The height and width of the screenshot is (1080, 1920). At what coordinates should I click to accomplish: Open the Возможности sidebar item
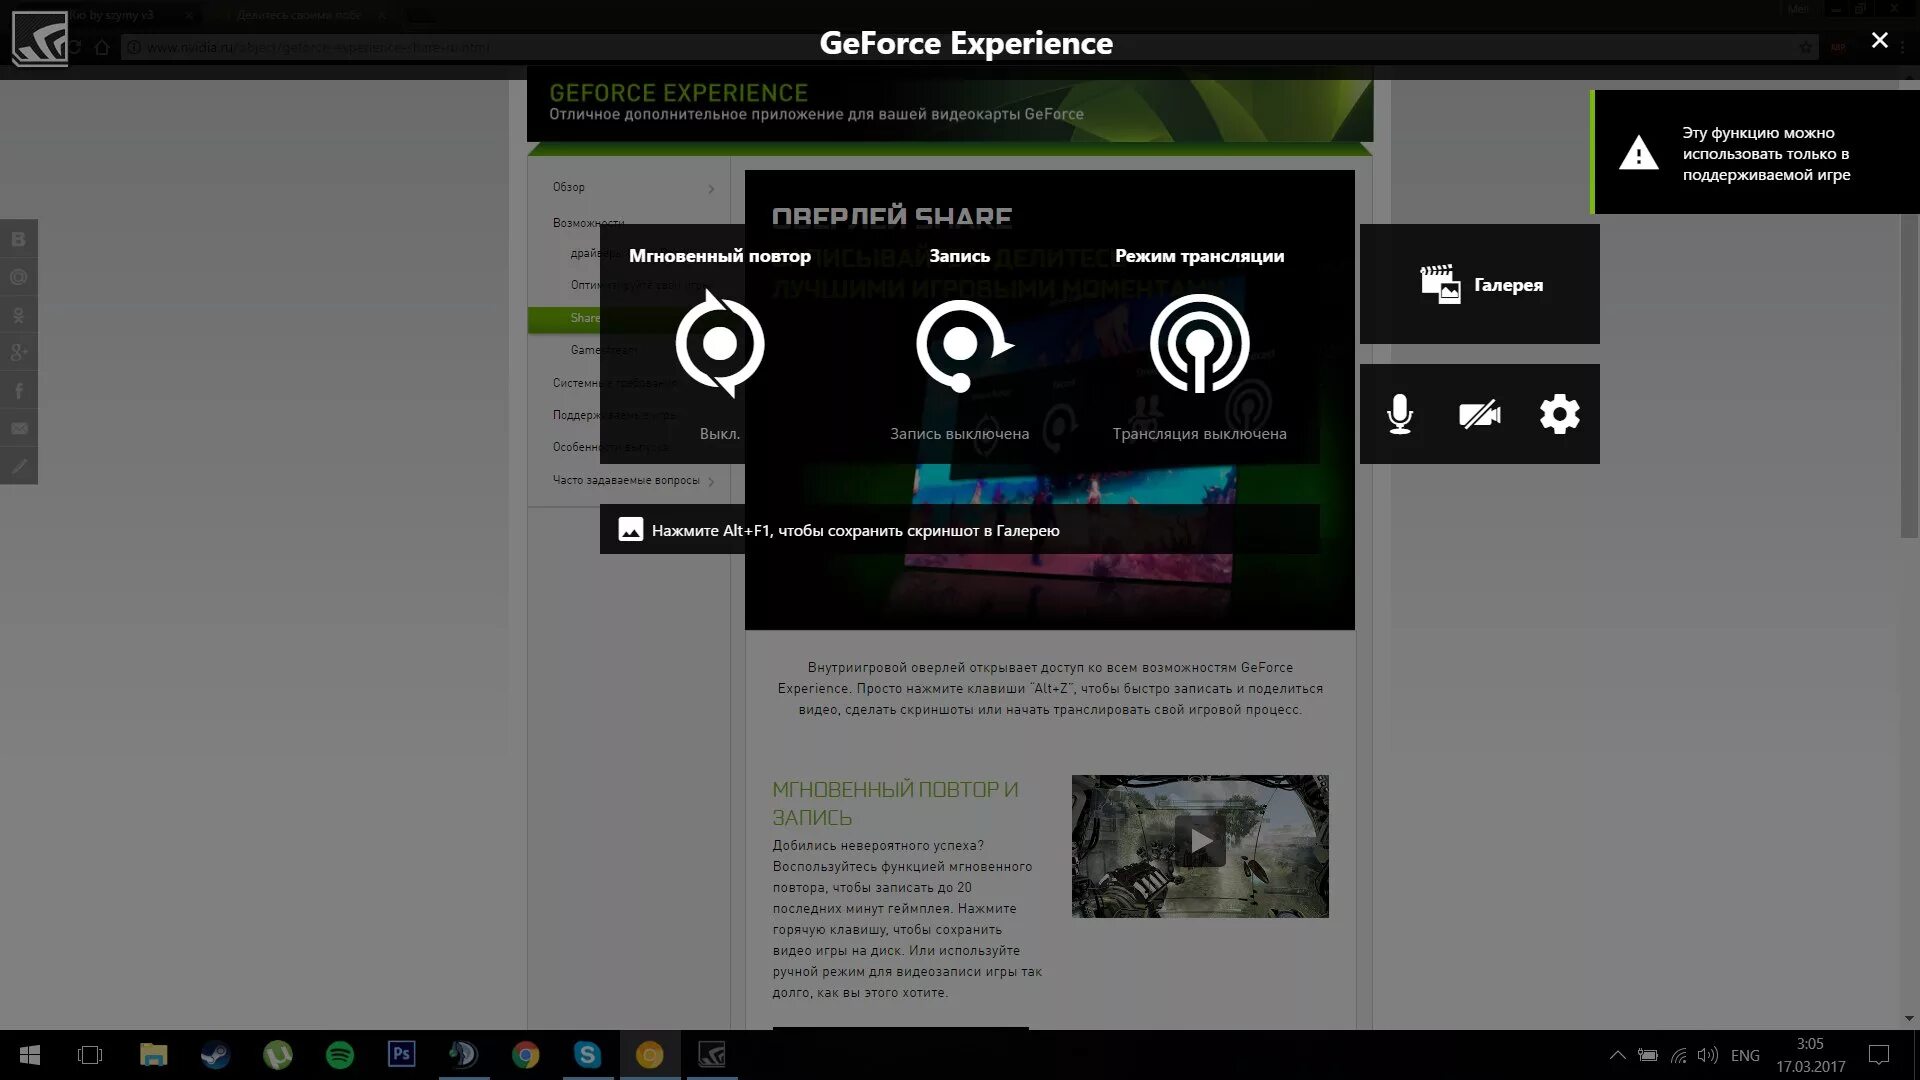[589, 222]
